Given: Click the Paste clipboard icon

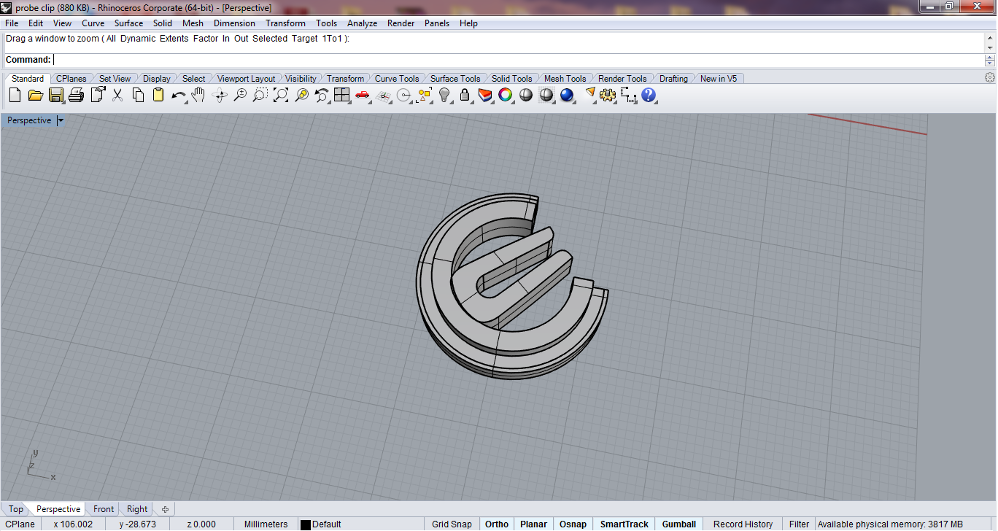Looking at the screenshot, I should 158,96.
